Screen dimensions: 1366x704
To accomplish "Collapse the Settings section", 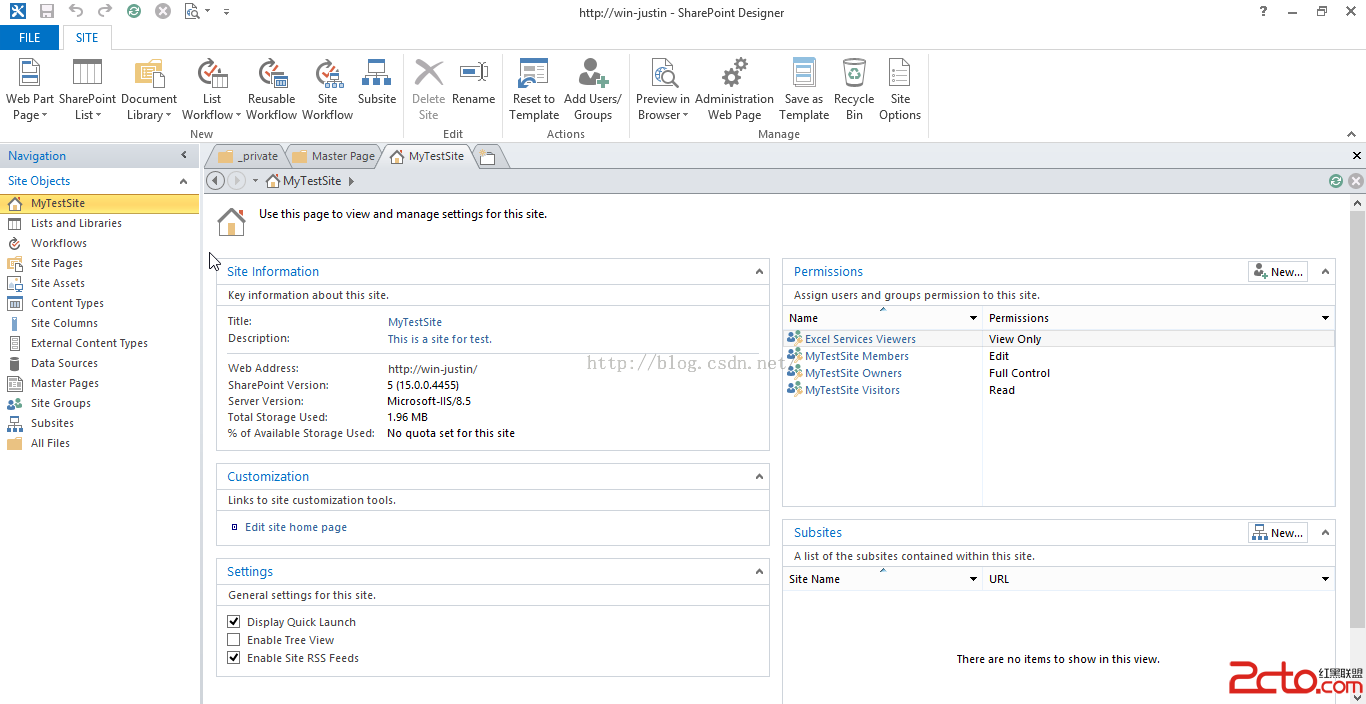I will [759, 572].
